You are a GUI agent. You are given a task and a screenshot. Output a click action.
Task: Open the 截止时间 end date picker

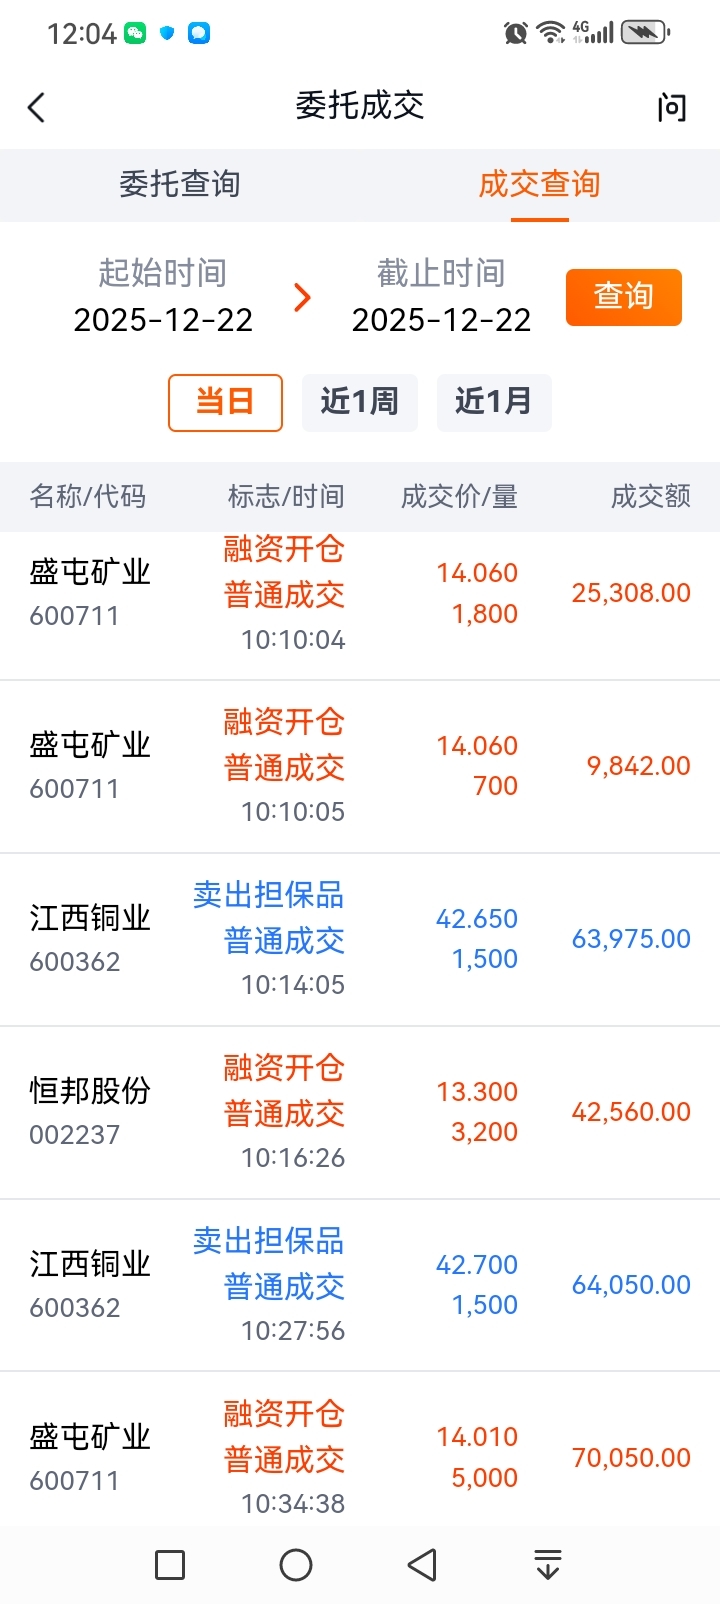[441, 297]
